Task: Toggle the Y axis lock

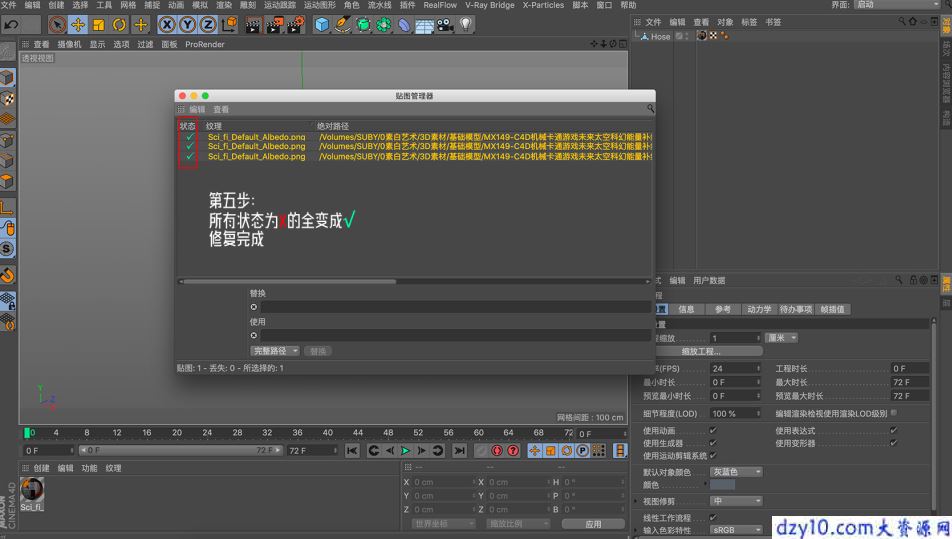Action: click(x=188, y=25)
